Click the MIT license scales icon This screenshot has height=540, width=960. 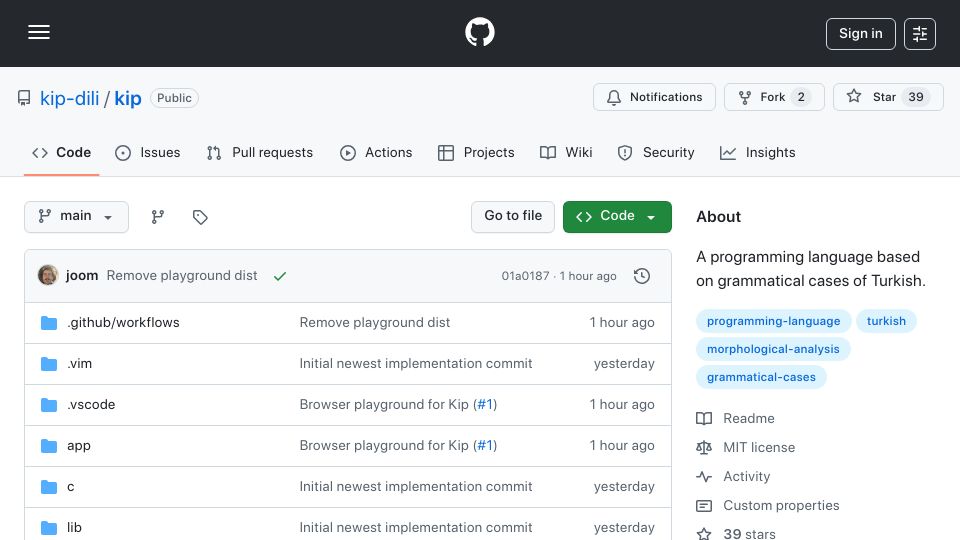[704, 448]
